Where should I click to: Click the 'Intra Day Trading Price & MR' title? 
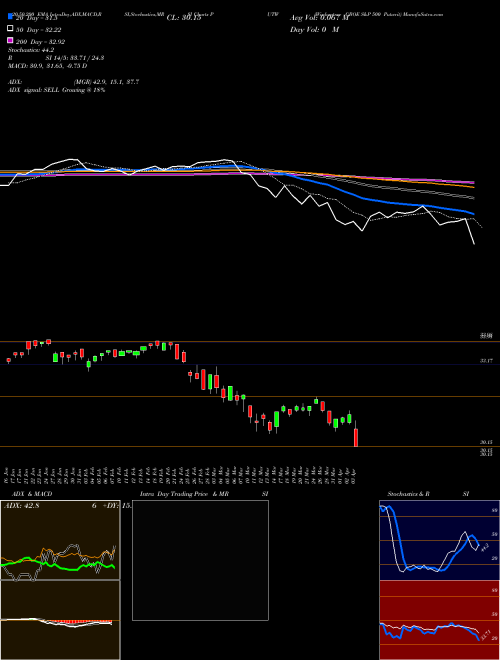[184, 494]
